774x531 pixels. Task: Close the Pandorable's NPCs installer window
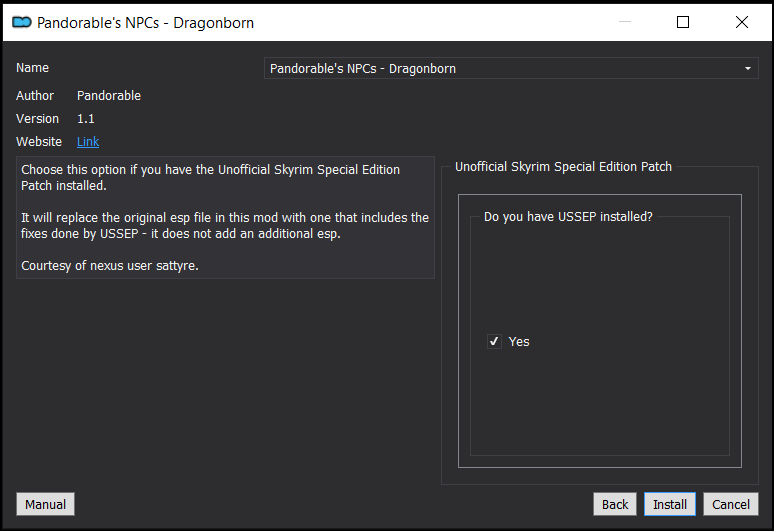(x=741, y=22)
